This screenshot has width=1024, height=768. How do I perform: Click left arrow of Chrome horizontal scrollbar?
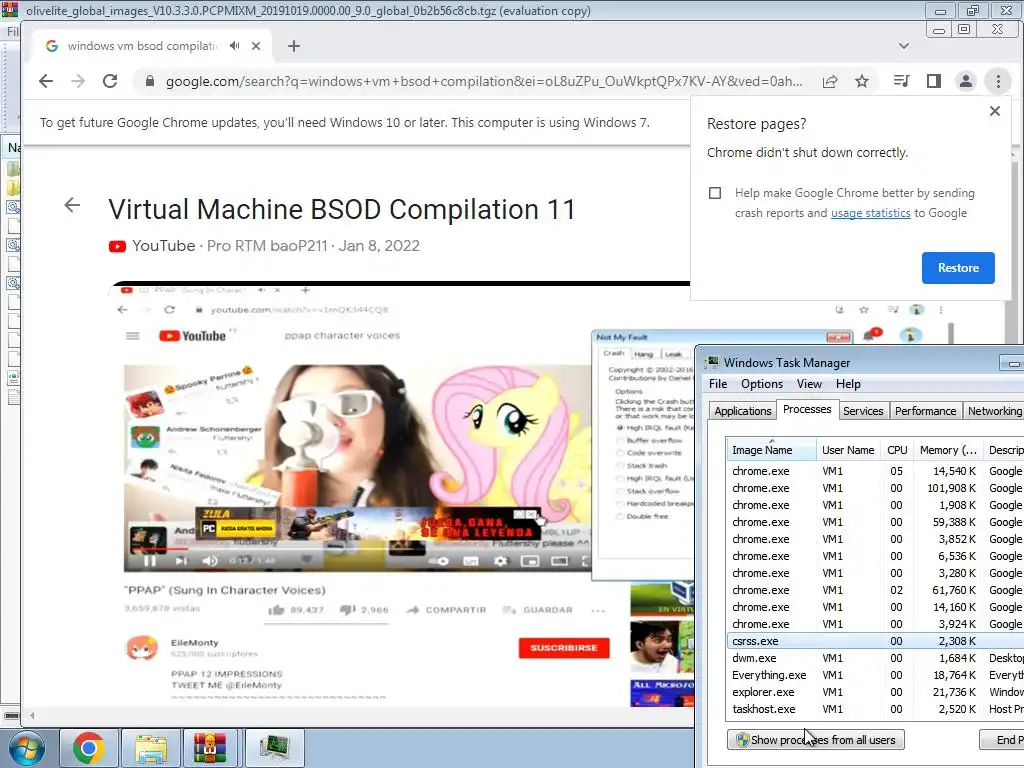pos(32,716)
